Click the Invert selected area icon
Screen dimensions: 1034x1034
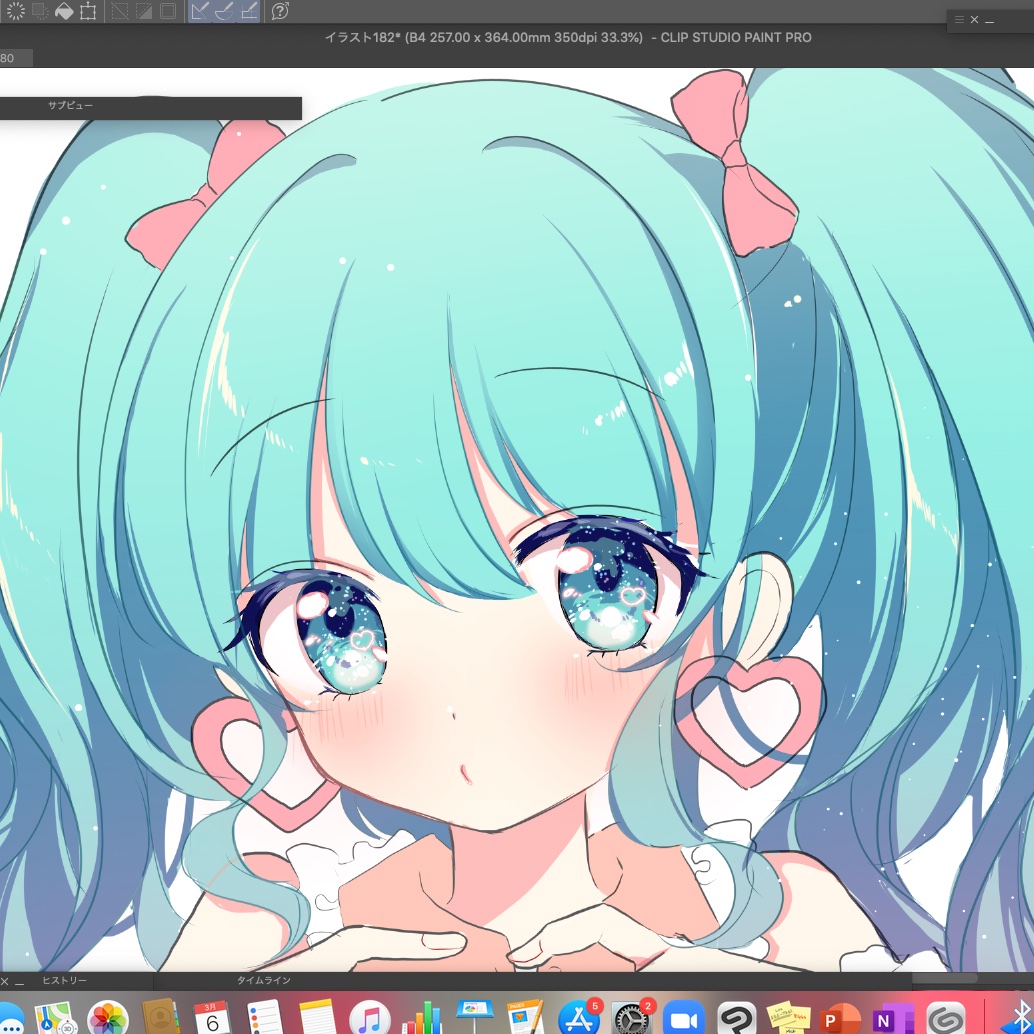tap(144, 11)
